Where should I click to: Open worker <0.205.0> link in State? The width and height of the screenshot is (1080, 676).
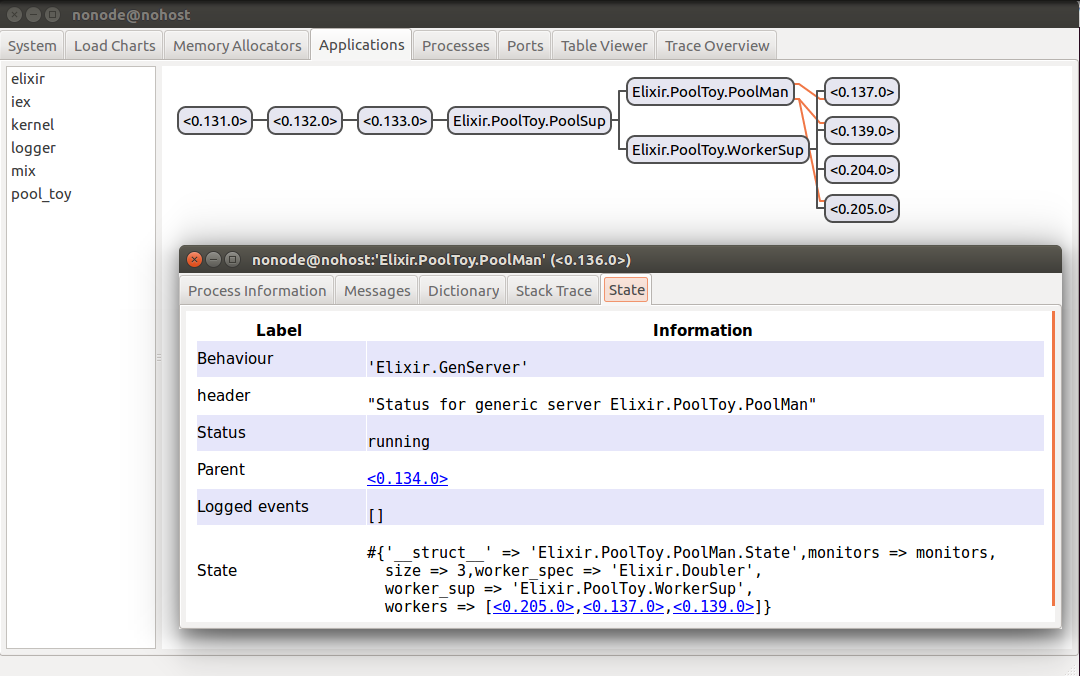(533, 607)
